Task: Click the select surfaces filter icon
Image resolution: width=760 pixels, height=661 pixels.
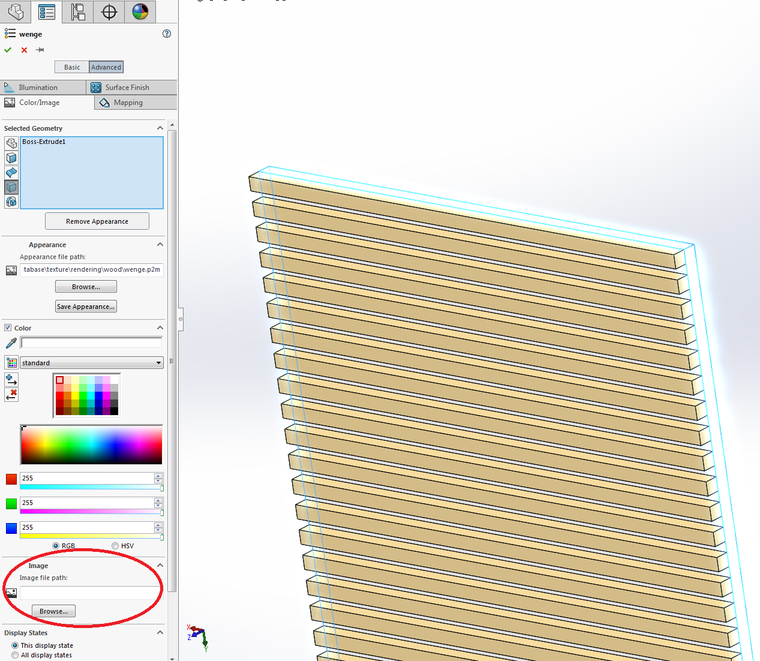Action: [12, 172]
